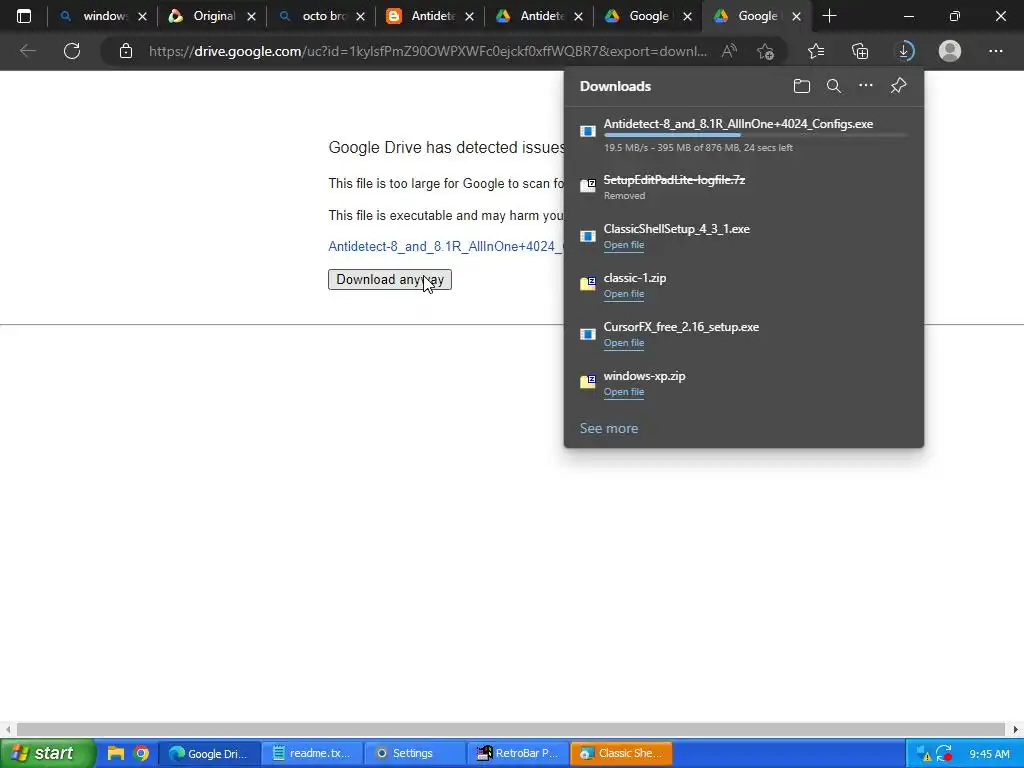This screenshot has height=768, width=1024.
Task: Open file for CursorFX_free_2.16_setup.exe
Action: pyautogui.click(x=624, y=343)
